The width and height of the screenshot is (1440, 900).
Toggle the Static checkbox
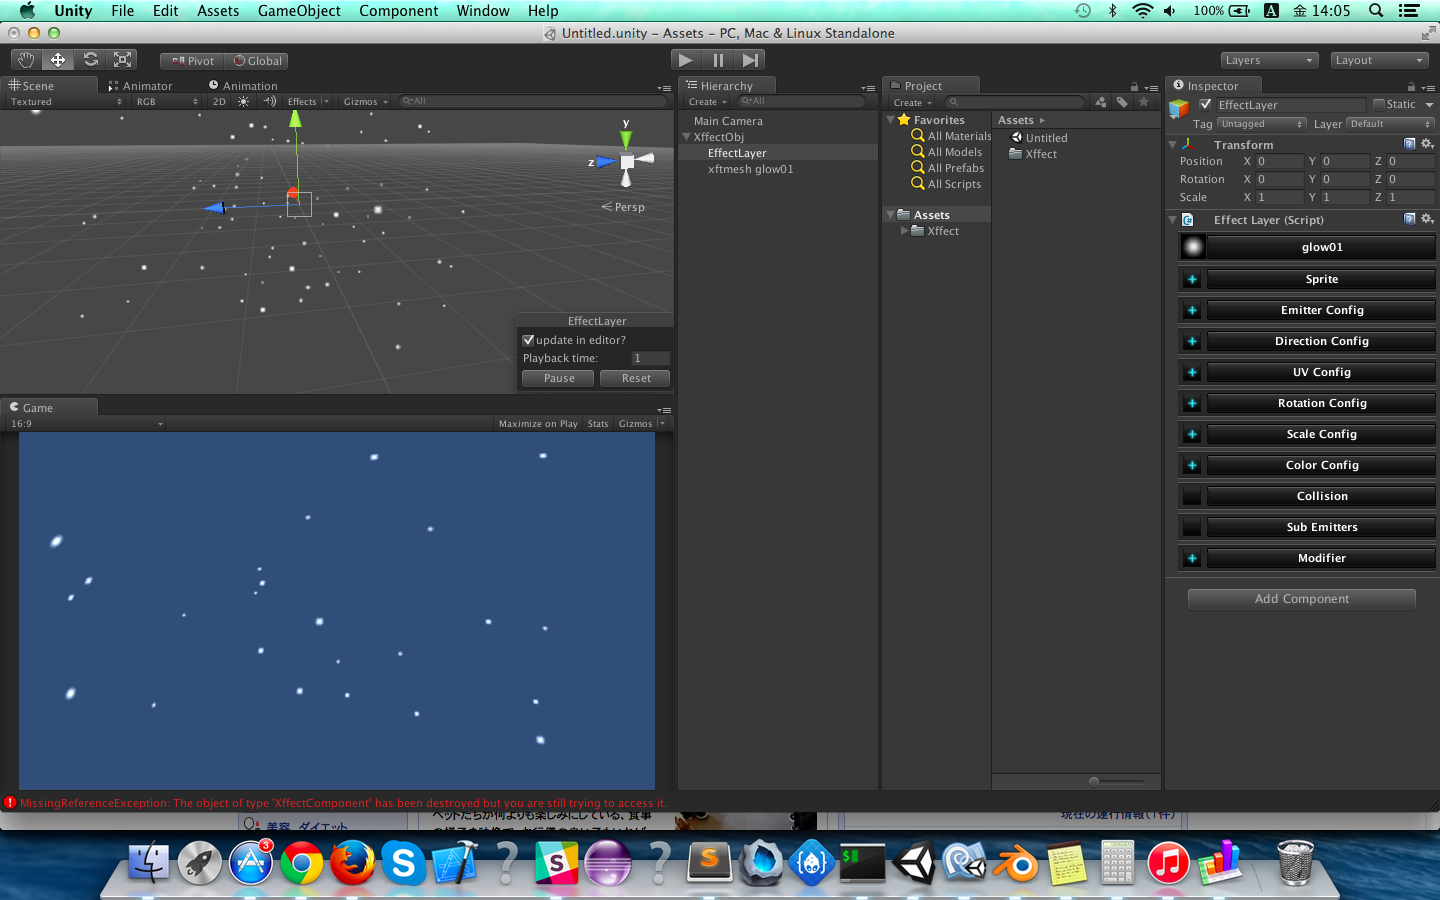click(1379, 104)
